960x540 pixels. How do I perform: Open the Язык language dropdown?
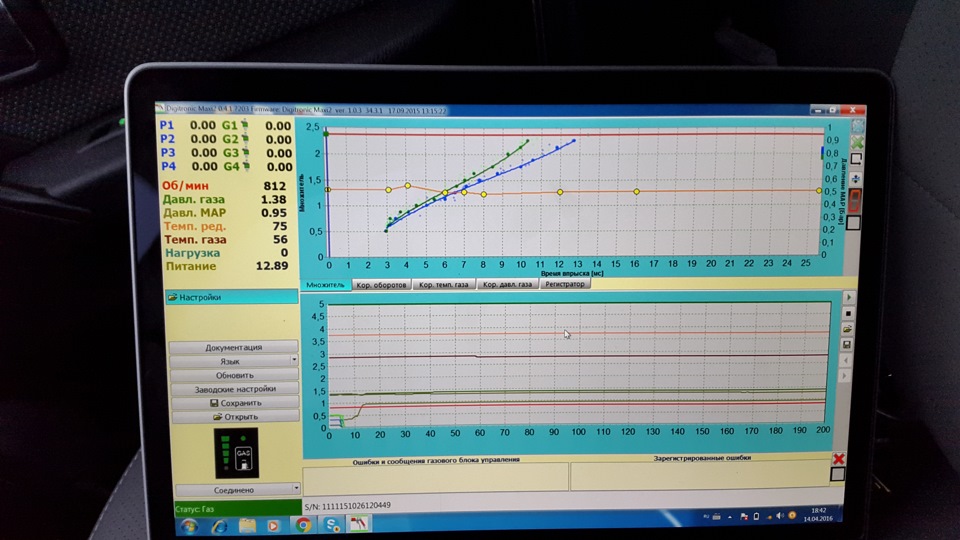(234, 361)
